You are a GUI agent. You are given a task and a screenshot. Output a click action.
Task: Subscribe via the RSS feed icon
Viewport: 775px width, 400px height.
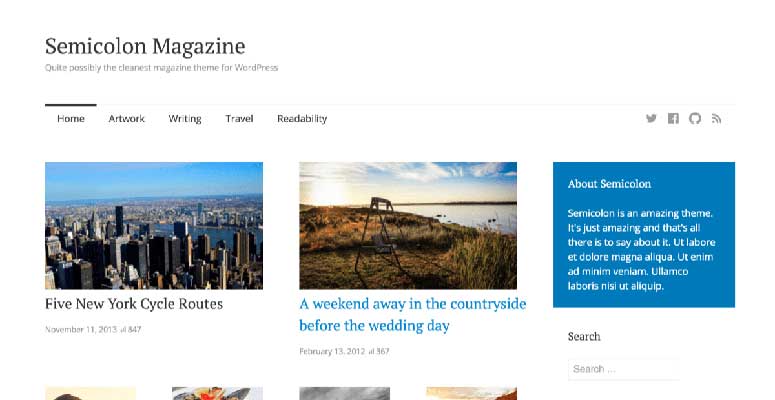coord(716,118)
